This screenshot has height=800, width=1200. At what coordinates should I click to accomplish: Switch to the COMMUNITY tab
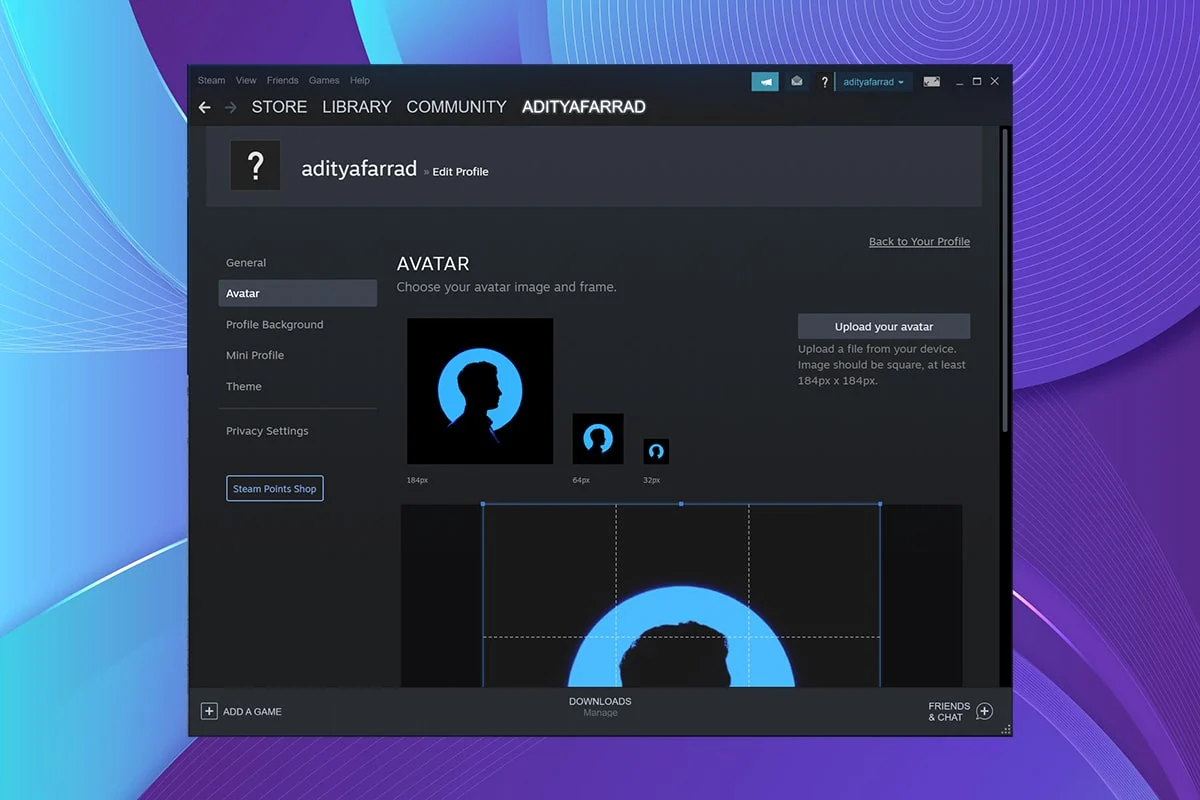[456, 107]
